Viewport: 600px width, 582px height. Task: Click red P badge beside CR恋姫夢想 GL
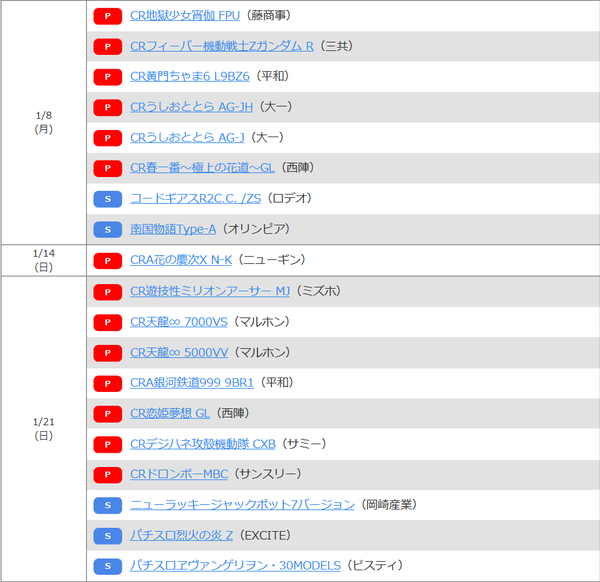tap(108, 414)
